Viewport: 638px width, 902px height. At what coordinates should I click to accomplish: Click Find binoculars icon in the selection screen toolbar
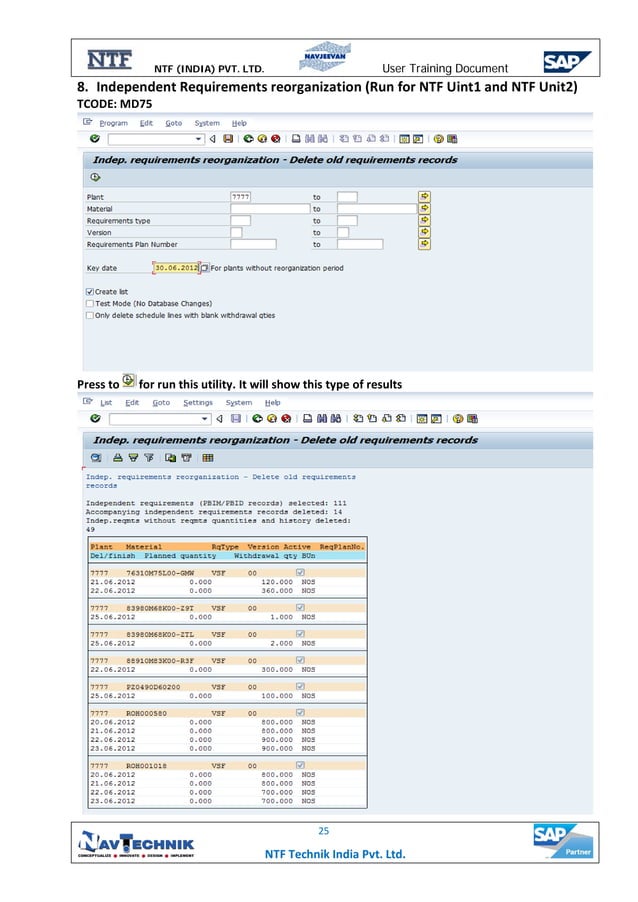coord(310,139)
